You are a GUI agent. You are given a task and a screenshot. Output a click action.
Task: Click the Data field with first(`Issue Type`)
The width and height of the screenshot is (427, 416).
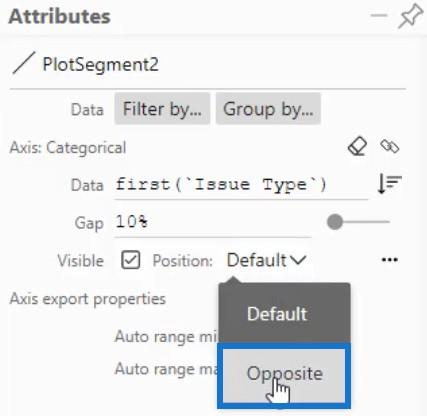point(241,185)
